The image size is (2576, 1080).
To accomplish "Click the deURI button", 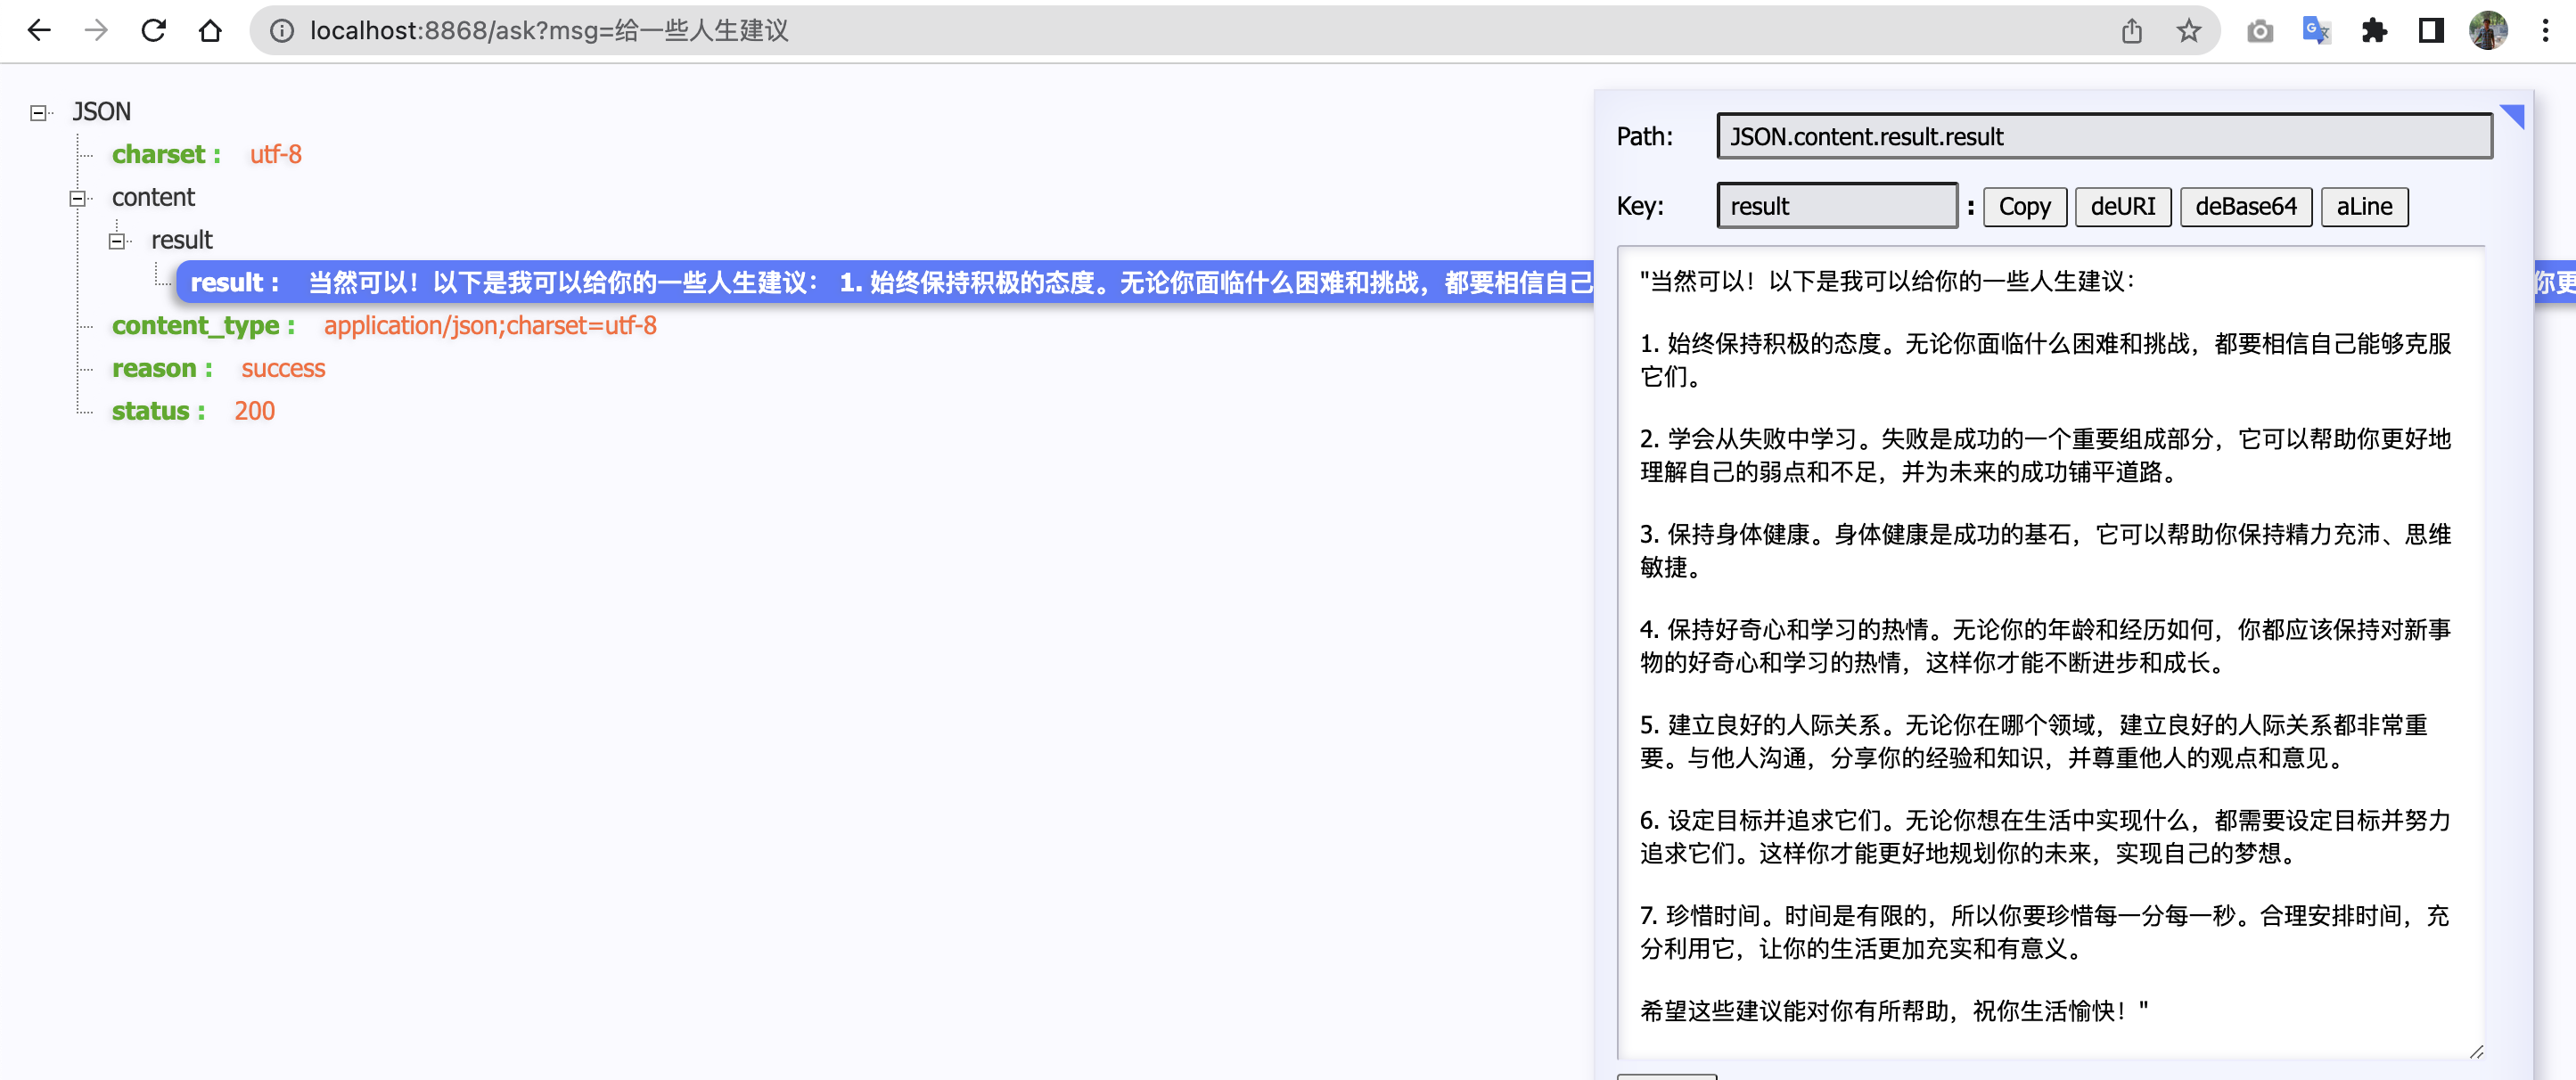I will pos(2122,207).
